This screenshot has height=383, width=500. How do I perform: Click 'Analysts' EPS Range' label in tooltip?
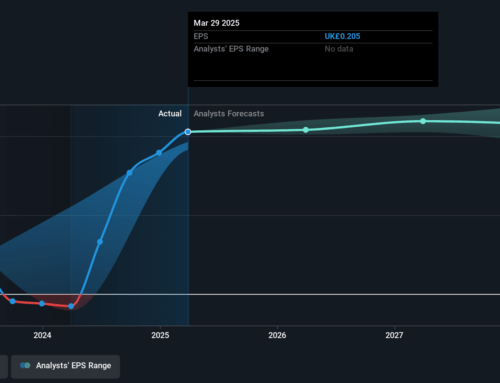(231, 49)
